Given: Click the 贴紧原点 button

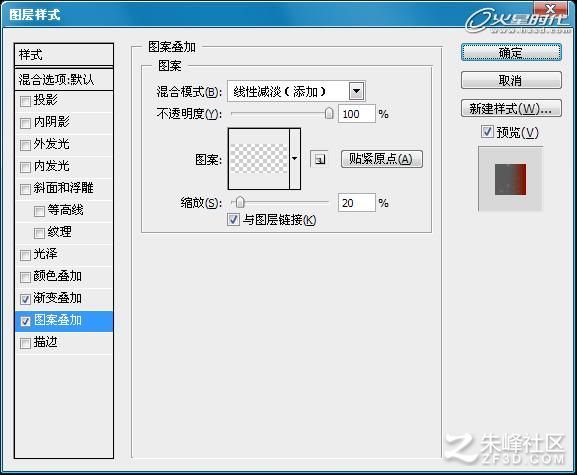Looking at the screenshot, I should click(382, 159).
